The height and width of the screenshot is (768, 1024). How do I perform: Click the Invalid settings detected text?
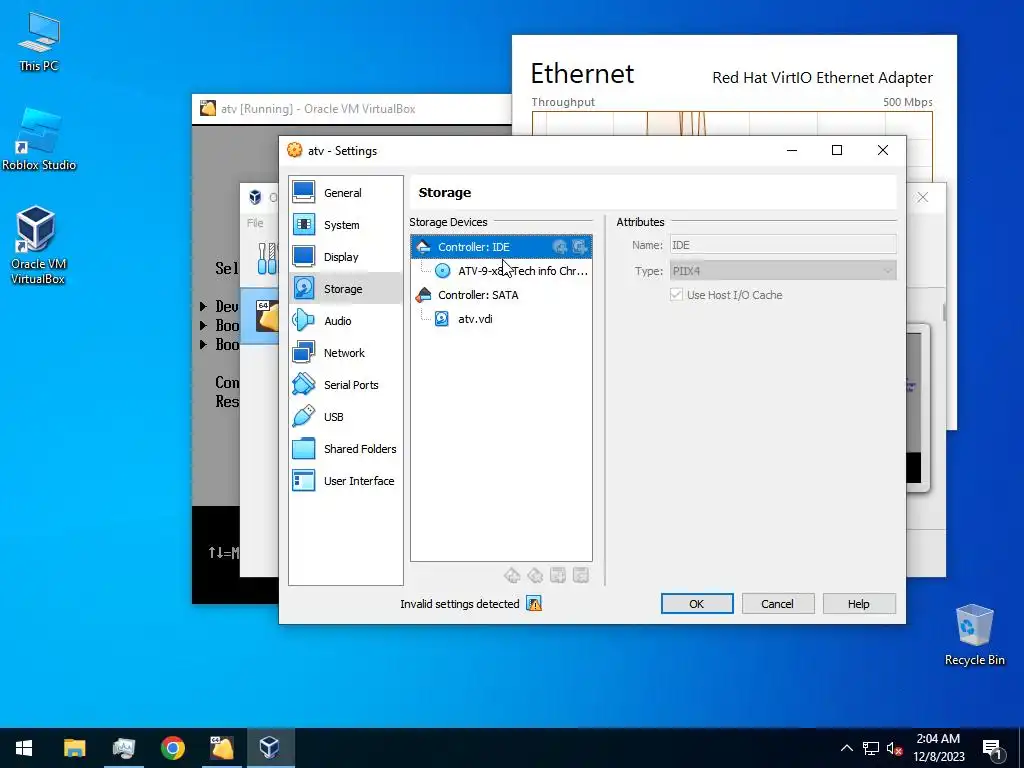pyautogui.click(x=460, y=604)
